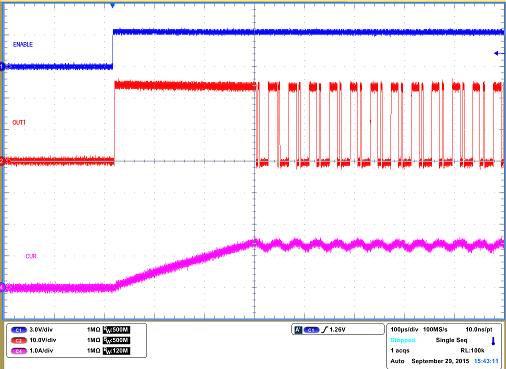Click the 500M bandwidth badge for C1
This screenshot has width=506, height=369.
coord(116,330)
